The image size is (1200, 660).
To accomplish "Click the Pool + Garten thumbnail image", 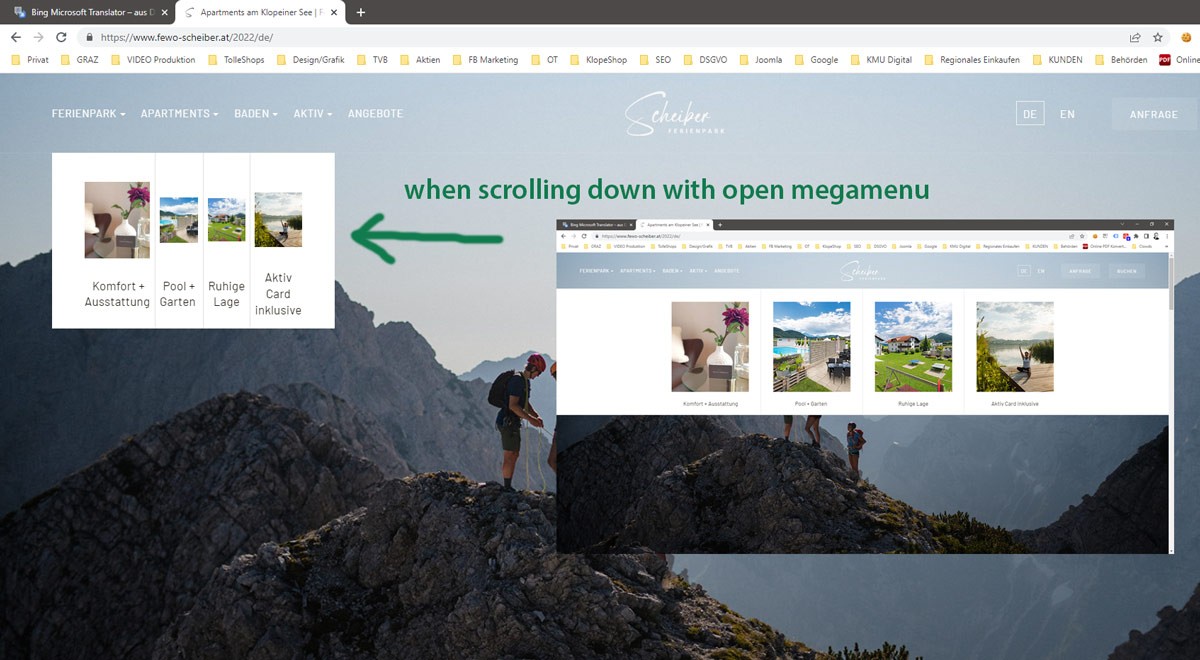I will coord(179,220).
